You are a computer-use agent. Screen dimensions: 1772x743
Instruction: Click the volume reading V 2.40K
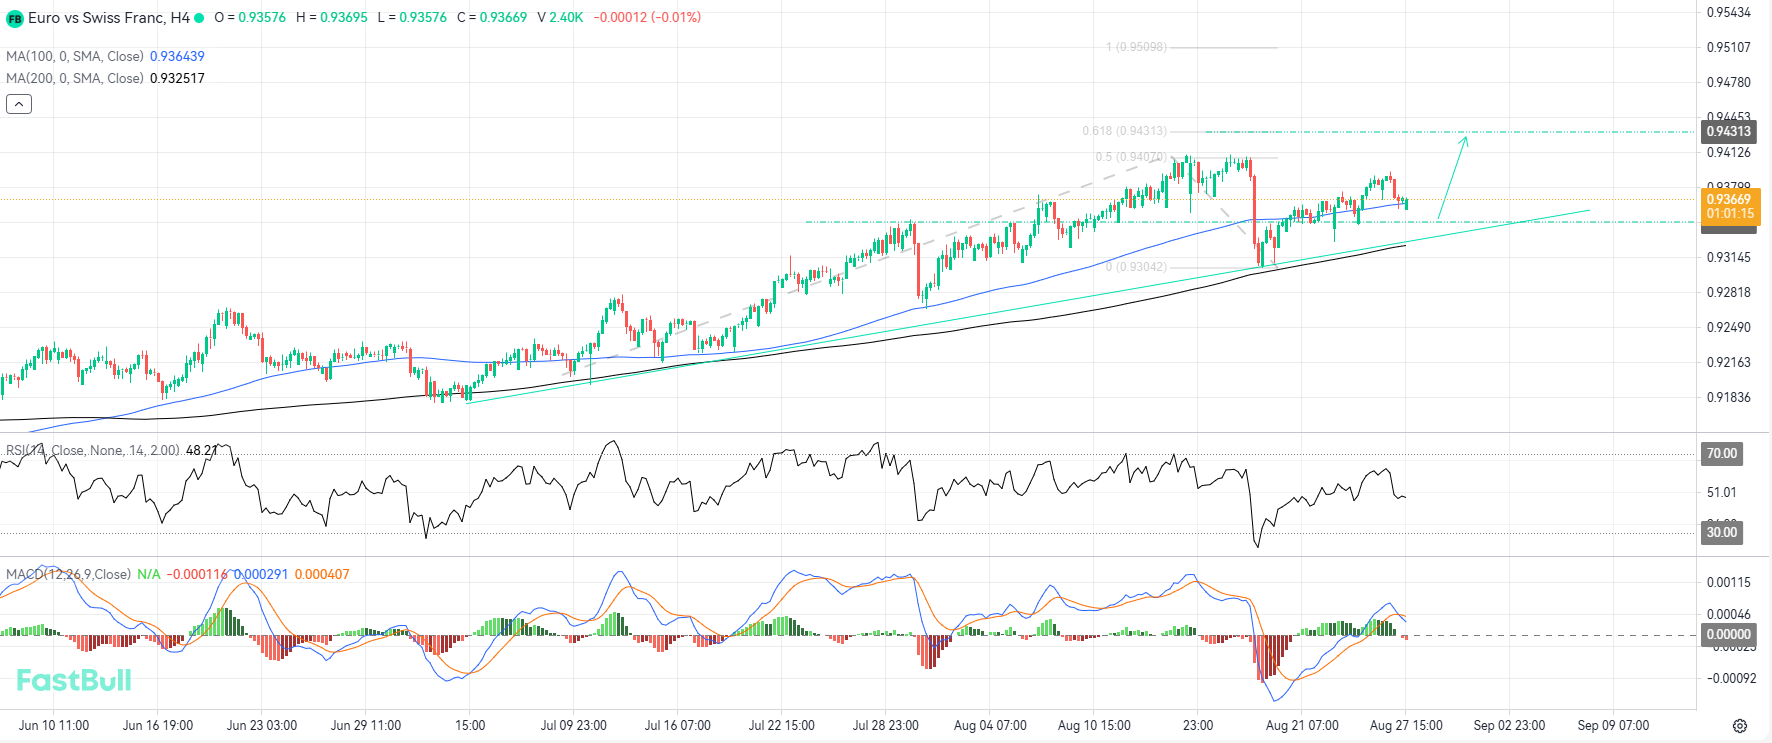point(560,17)
